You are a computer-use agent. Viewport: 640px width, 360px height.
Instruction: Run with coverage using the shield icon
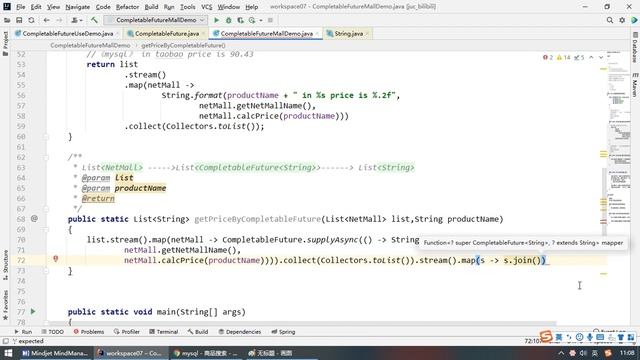(x=240, y=20)
